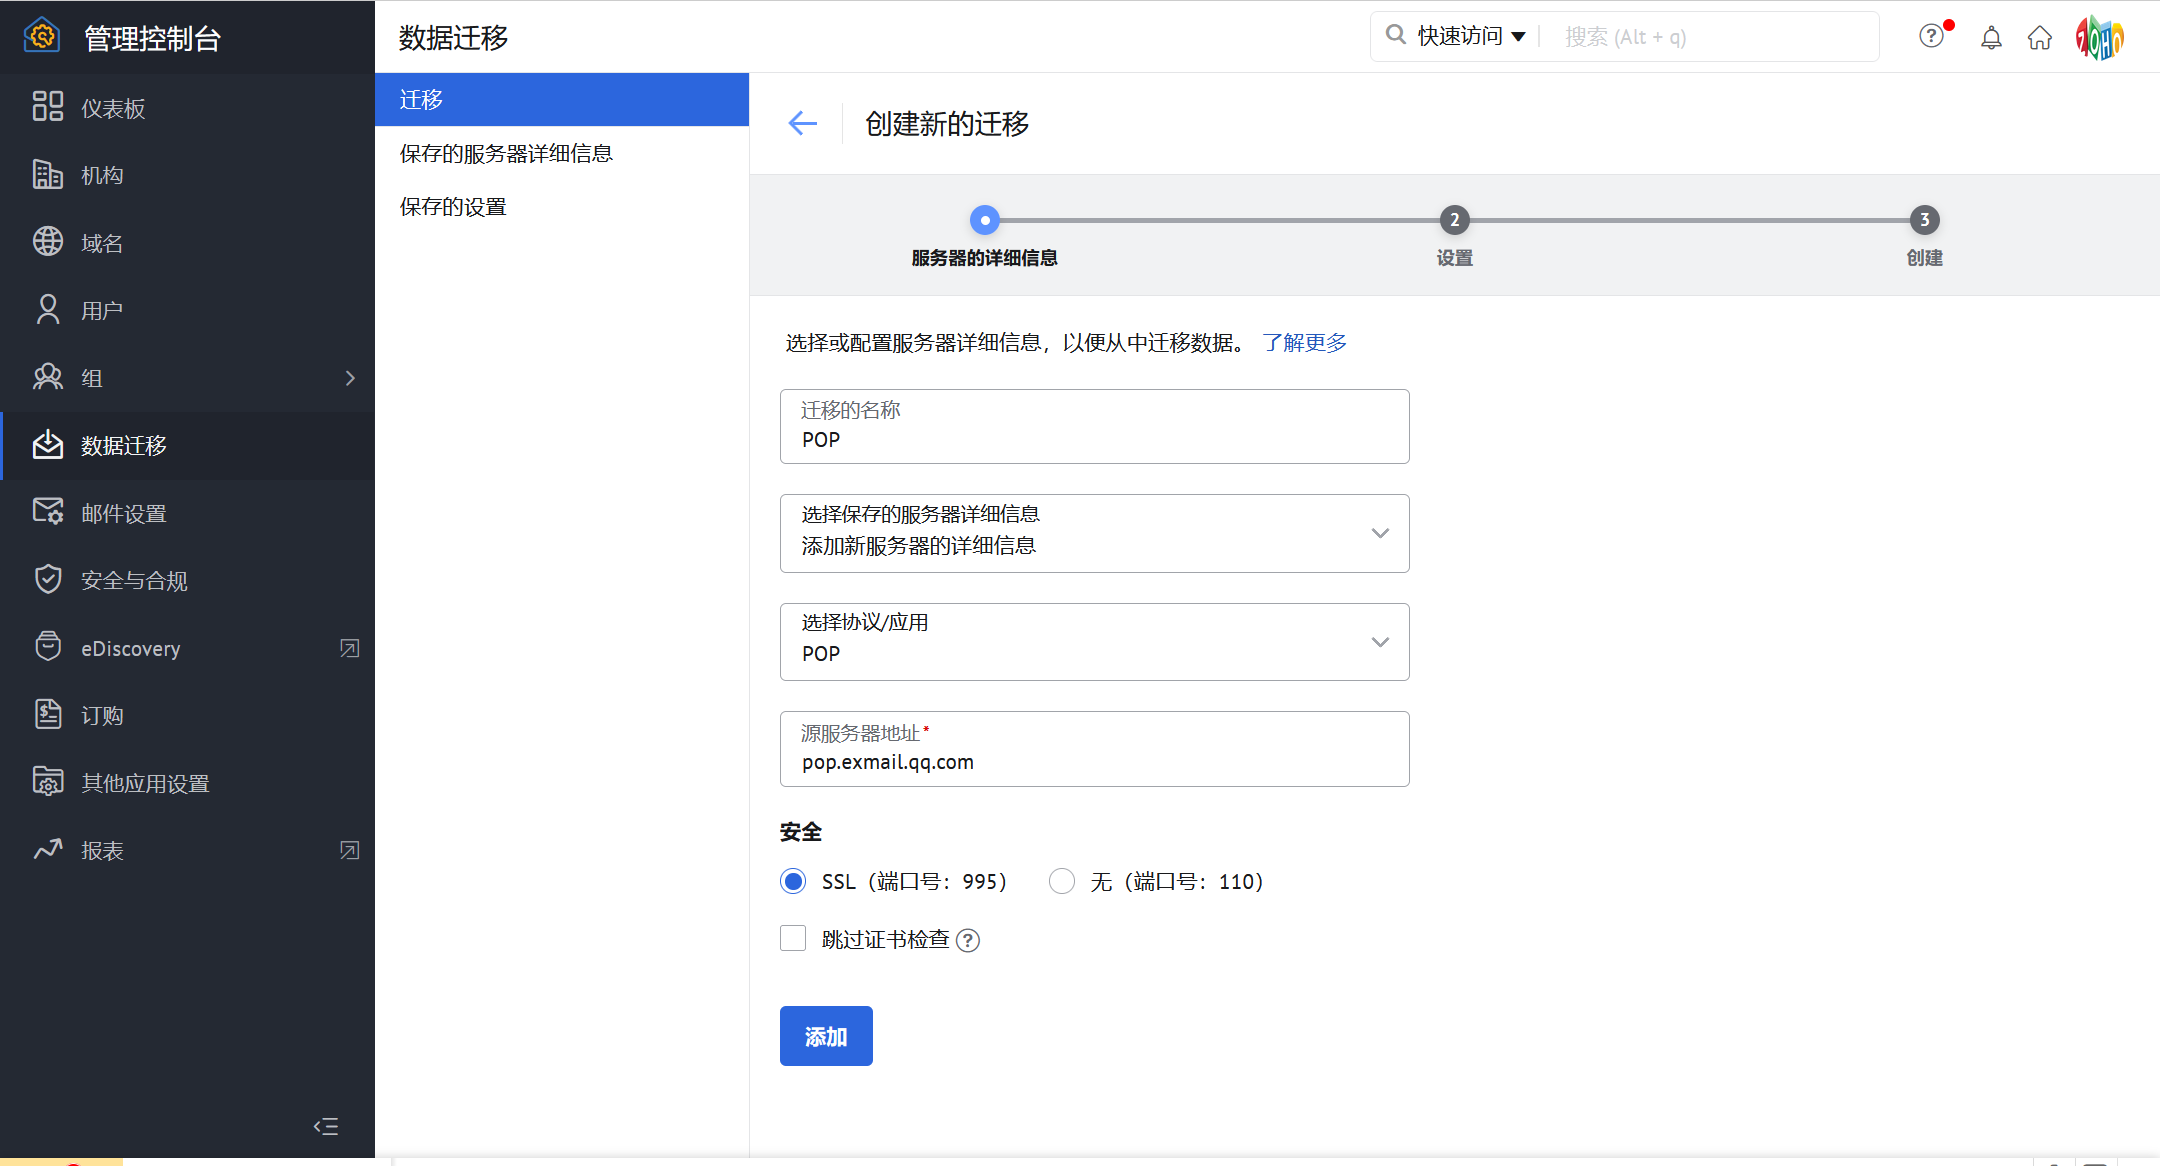2160x1166 pixels.
Task: Click the 源服务器地址 input field
Action: [x=1094, y=762]
